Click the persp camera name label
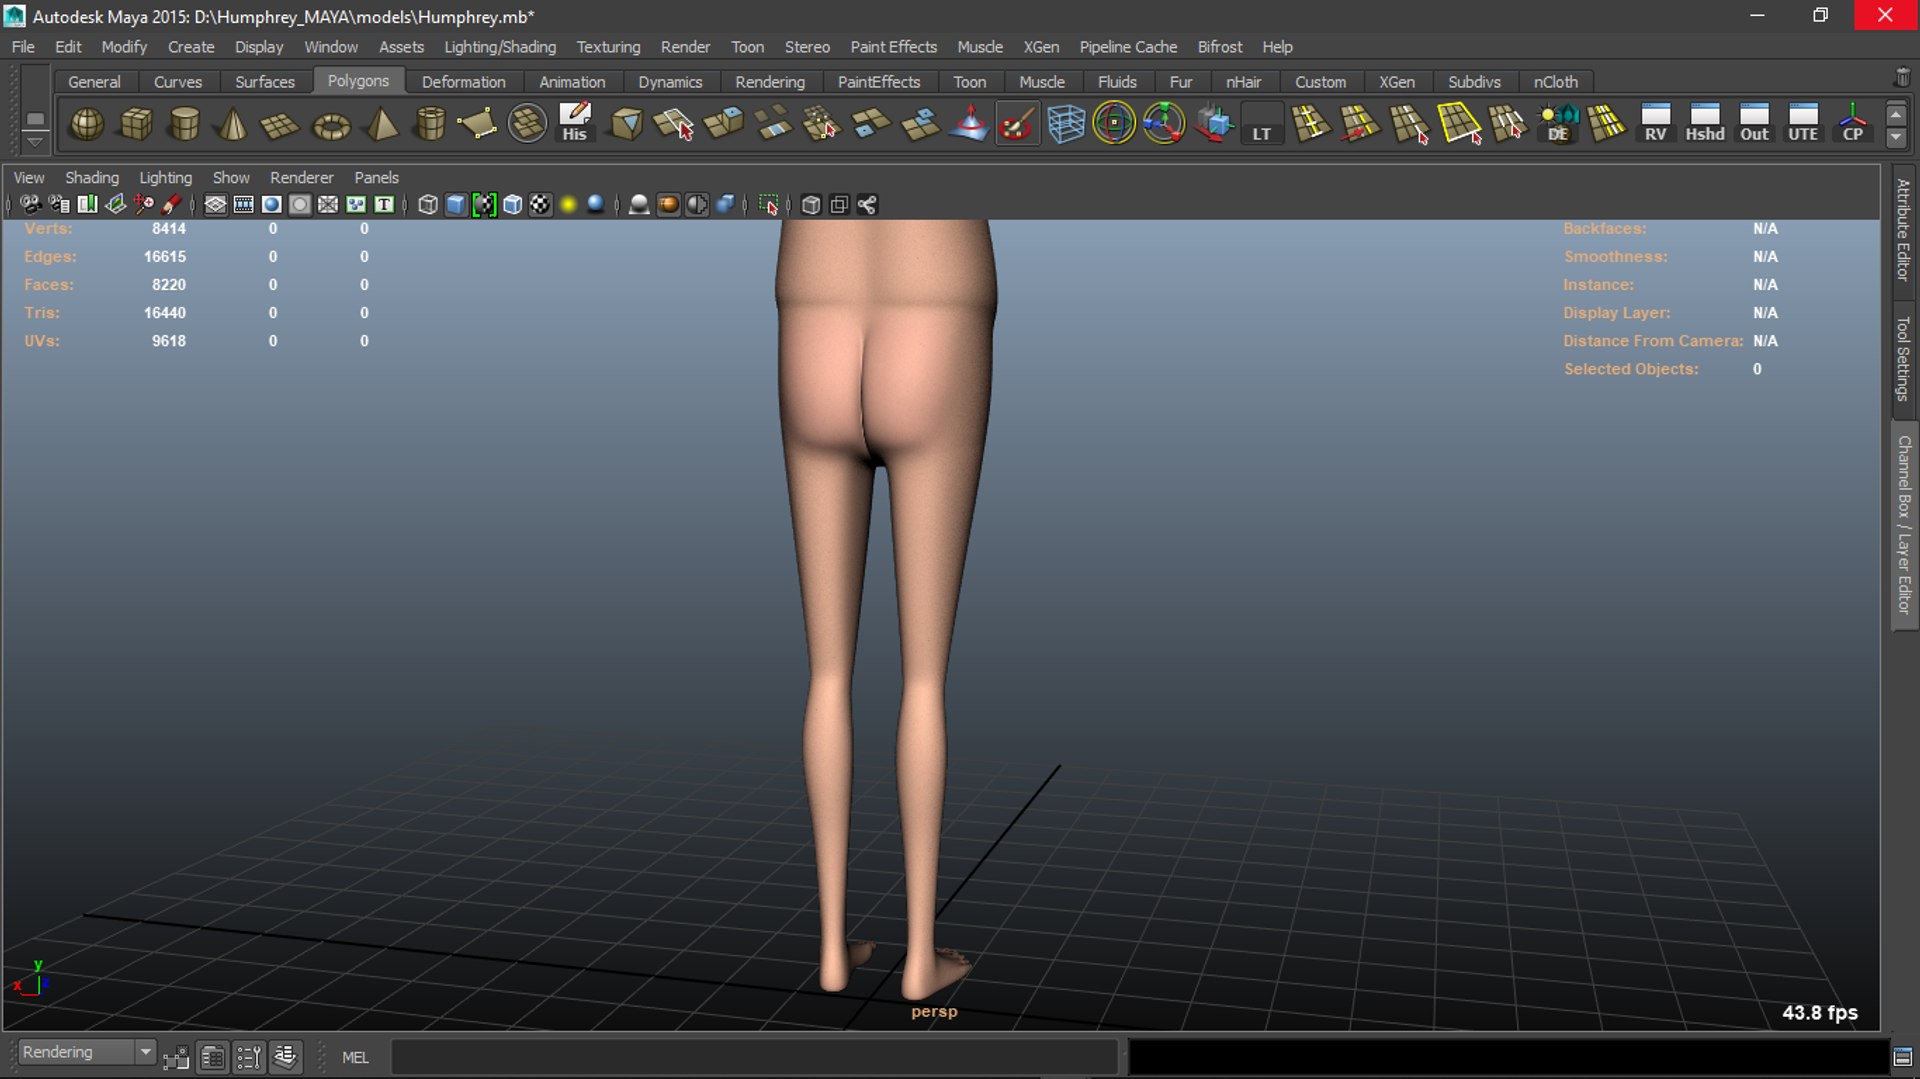1920x1079 pixels. [934, 1011]
